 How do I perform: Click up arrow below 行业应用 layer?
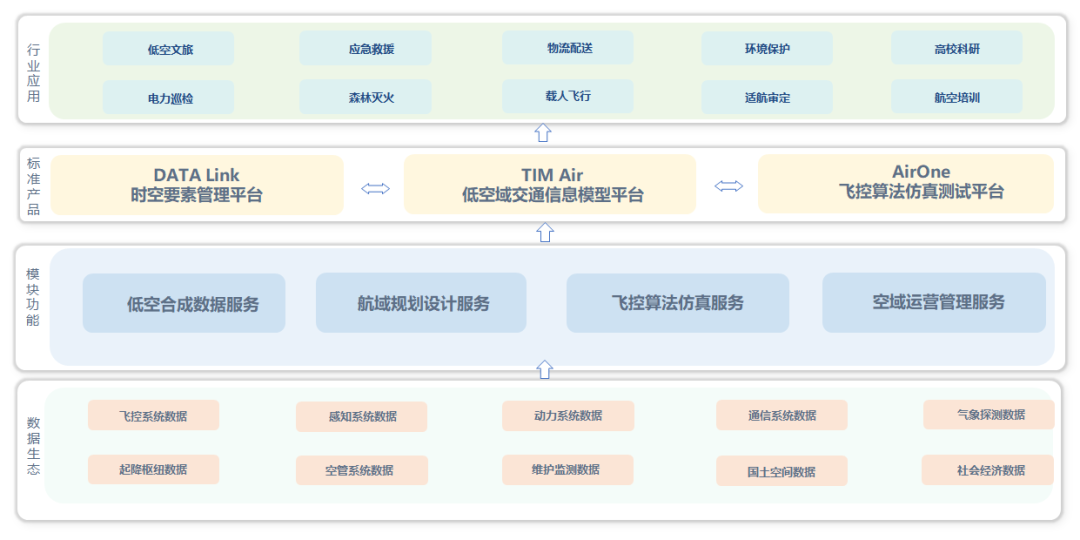click(543, 132)
